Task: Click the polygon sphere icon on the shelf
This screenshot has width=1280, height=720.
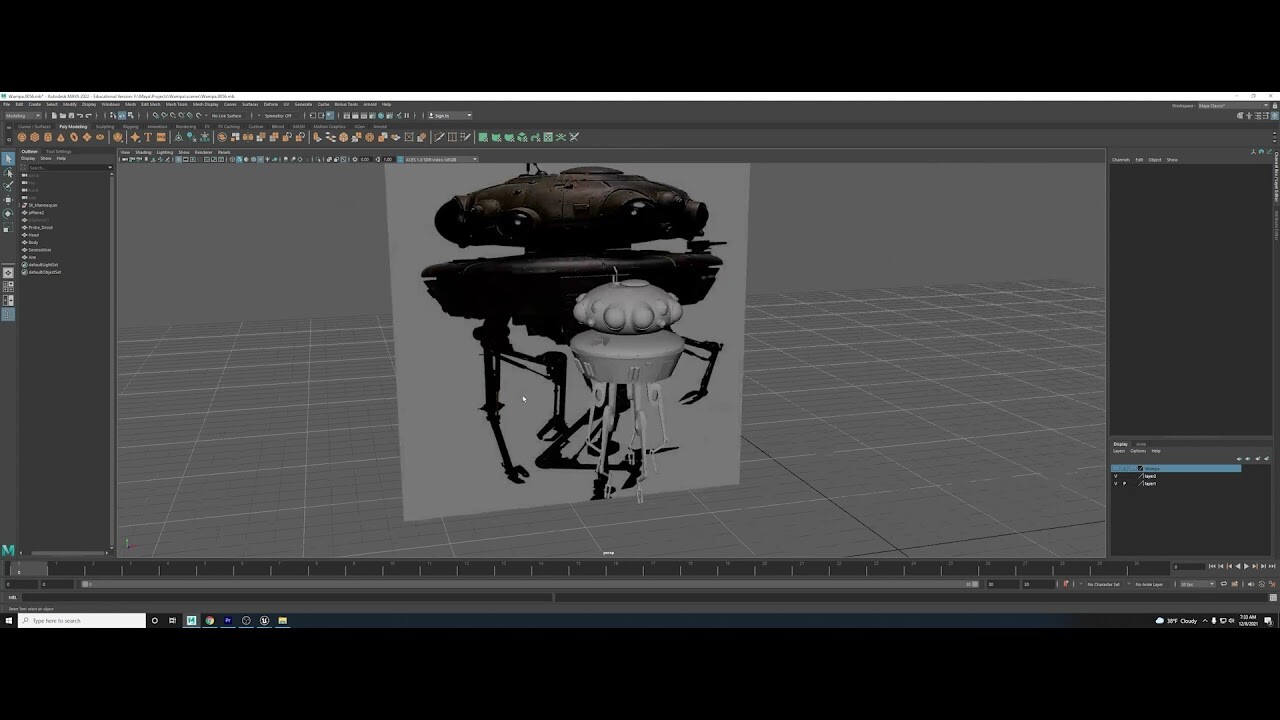Action: click(21, 137)
